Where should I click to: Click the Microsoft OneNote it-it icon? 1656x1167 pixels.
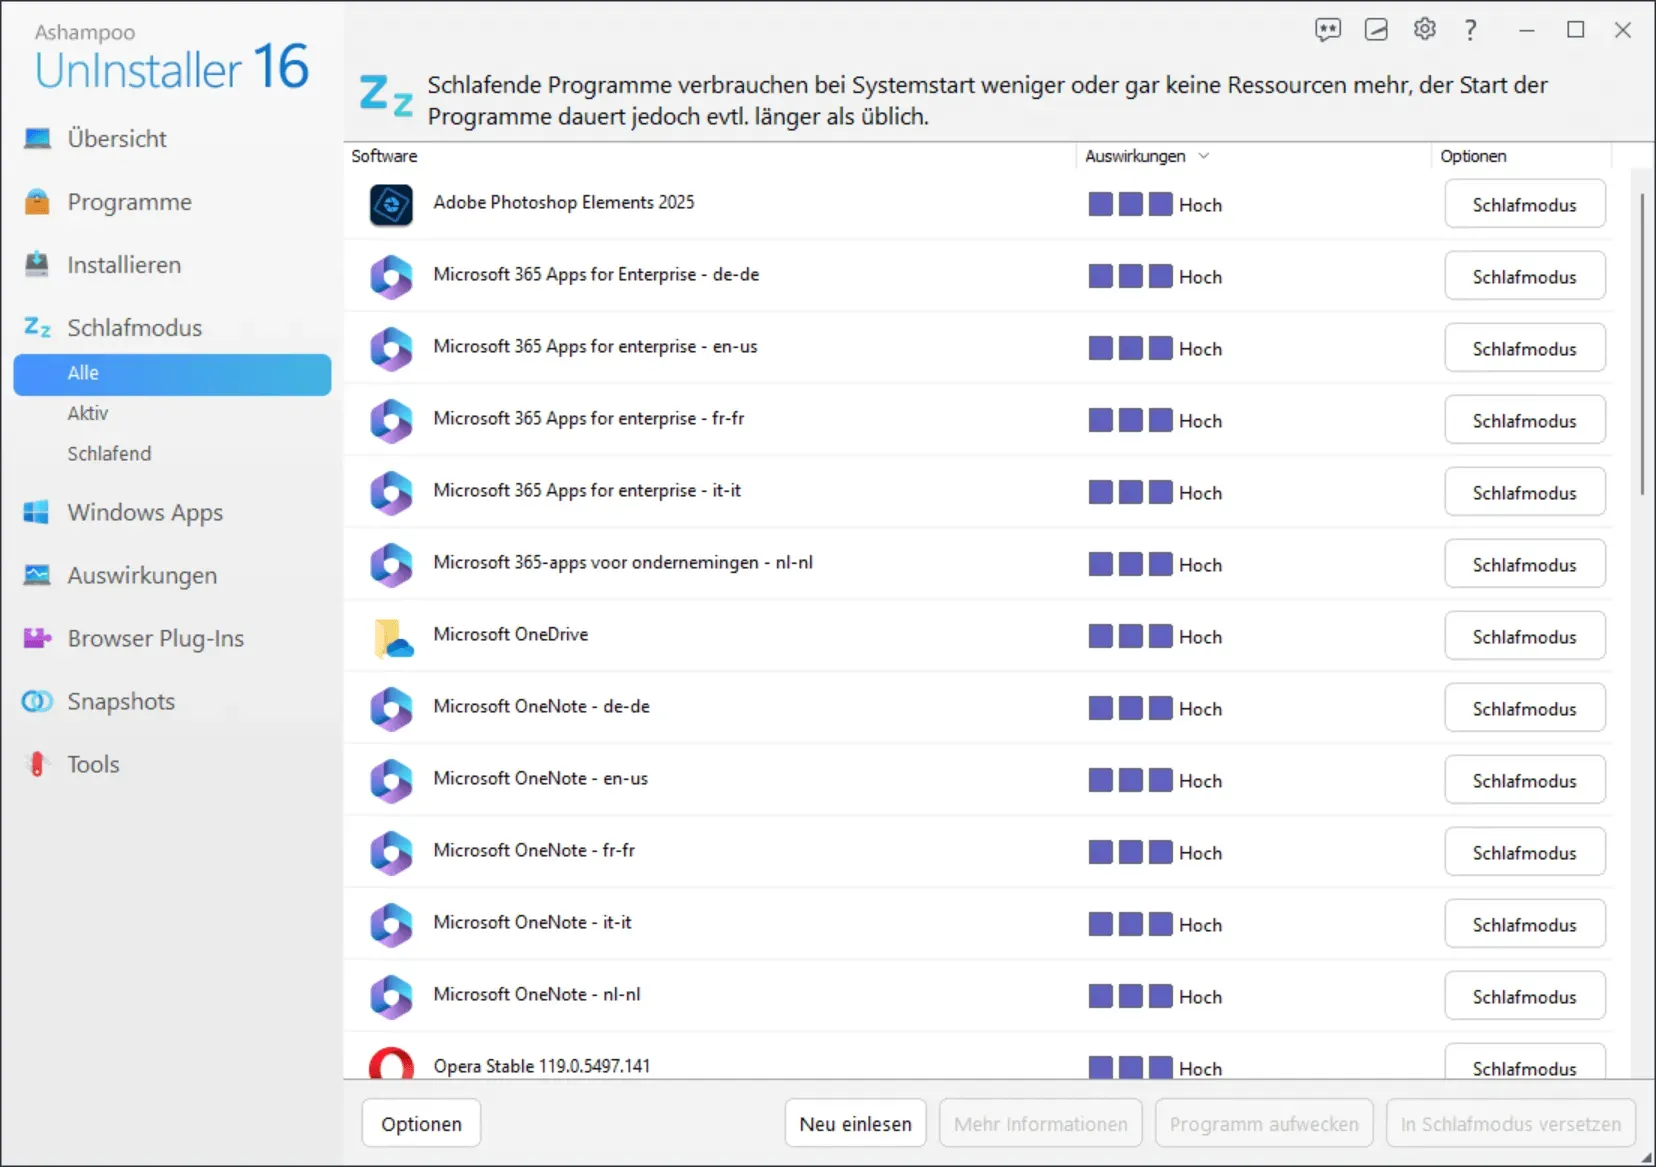click(x=391, y=925)
